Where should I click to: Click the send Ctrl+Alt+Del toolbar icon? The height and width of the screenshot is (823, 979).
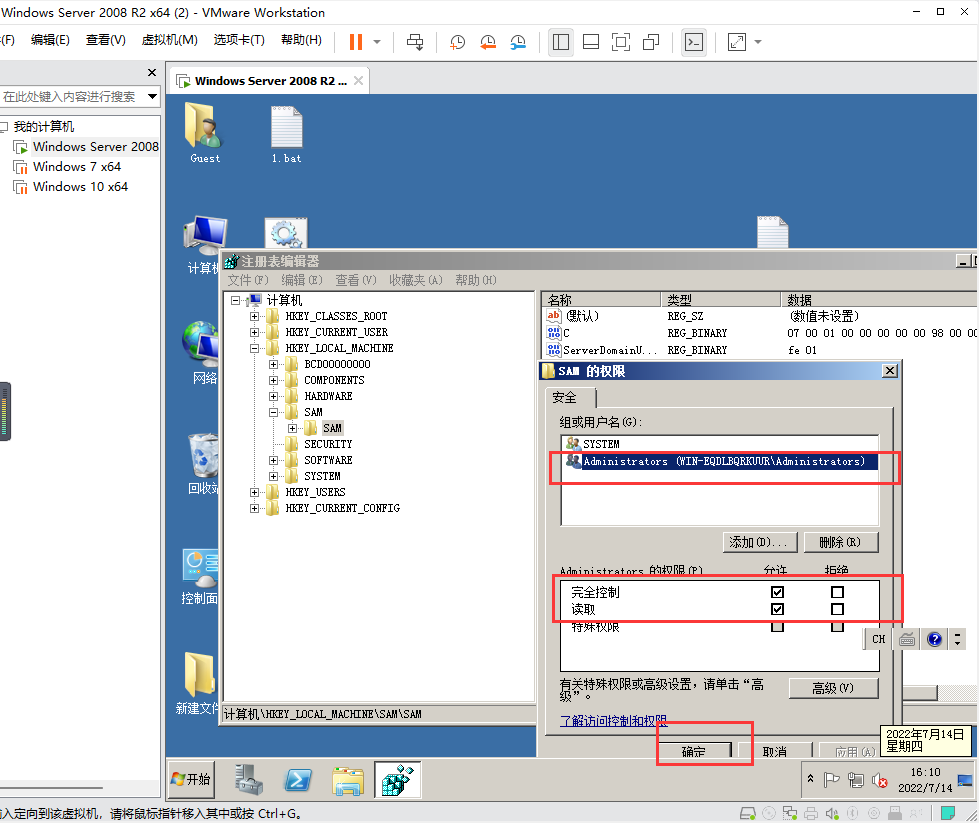pyautogui.click(x=415, y=42)
